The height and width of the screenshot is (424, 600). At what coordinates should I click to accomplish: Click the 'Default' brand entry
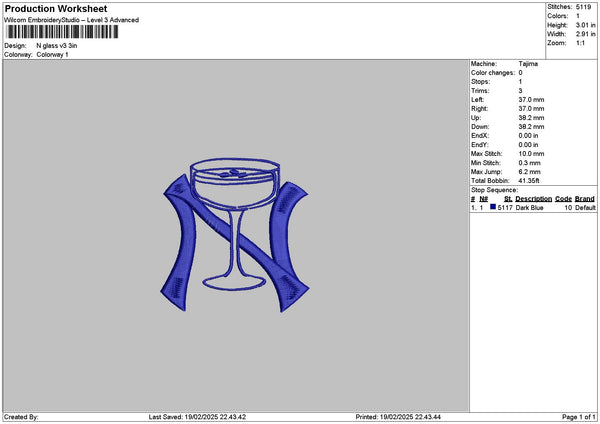tap(585, 208)
